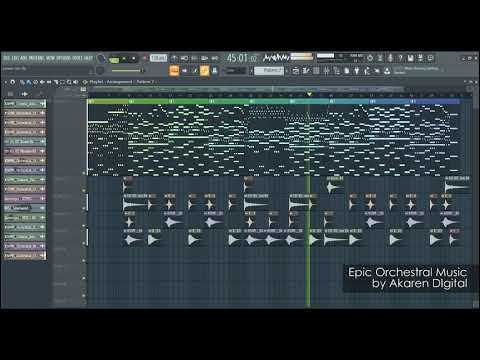This screenshot has width=480, height=360.
Task: Click the 45:01 song time display
Action: click(x=242, y=58)
